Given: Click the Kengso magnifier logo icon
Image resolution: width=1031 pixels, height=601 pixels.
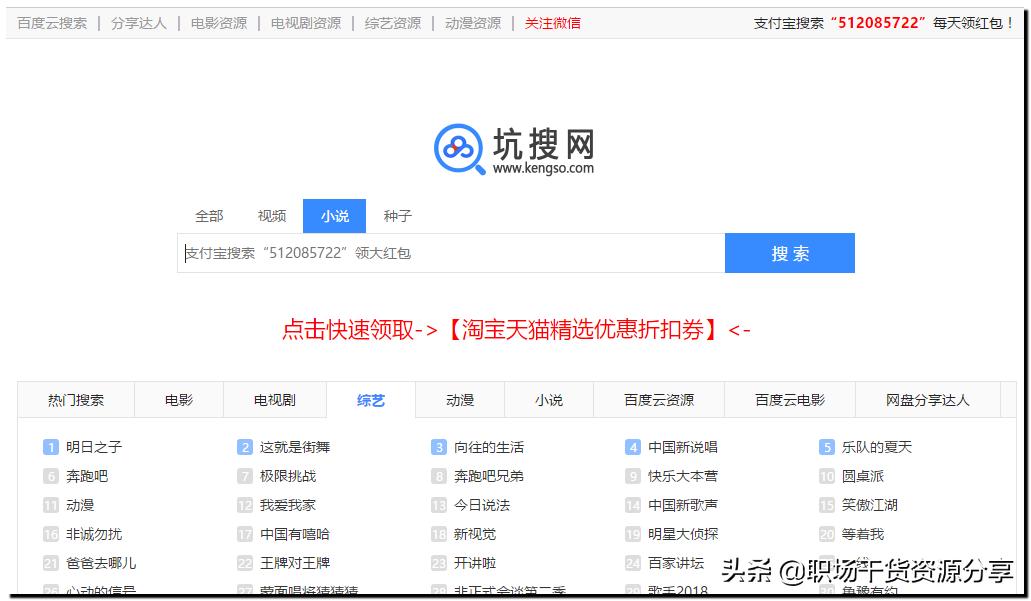Looking at the screenshot, I should pyautogui.click(x=458, y=146).
